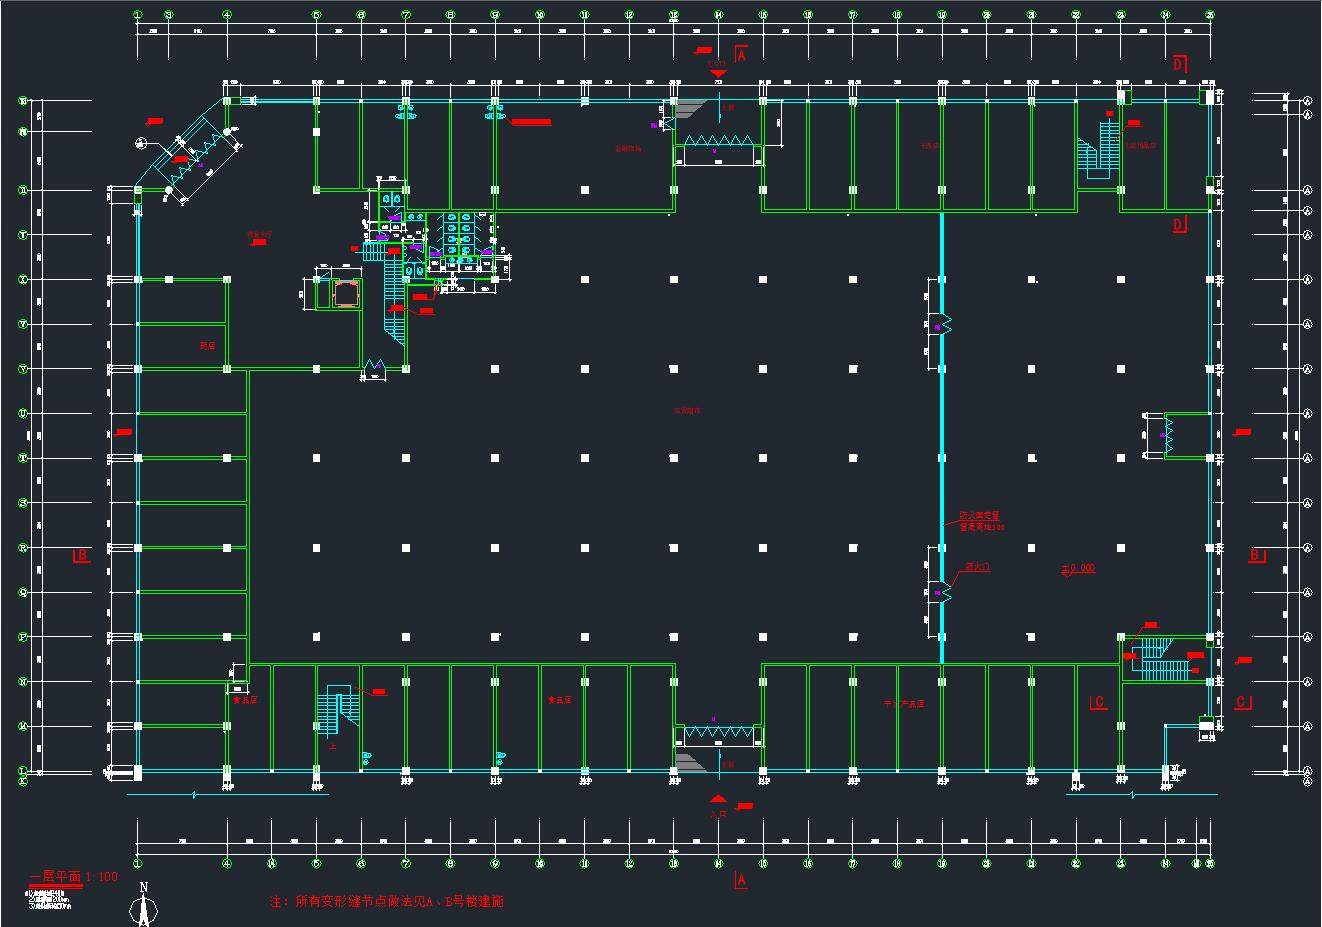Image resolution: width=1322 pixels, height=927 pixels.
Task: Select section mark A at top
Action: [741, 55]
